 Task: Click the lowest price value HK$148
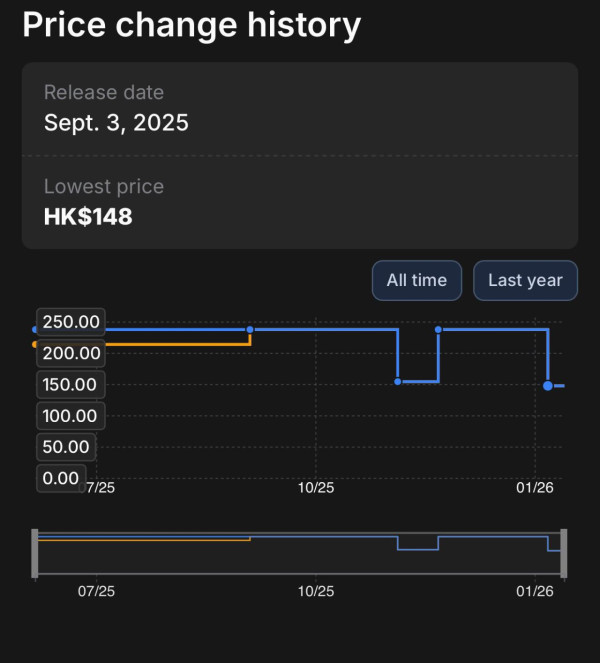coord(88,216)
